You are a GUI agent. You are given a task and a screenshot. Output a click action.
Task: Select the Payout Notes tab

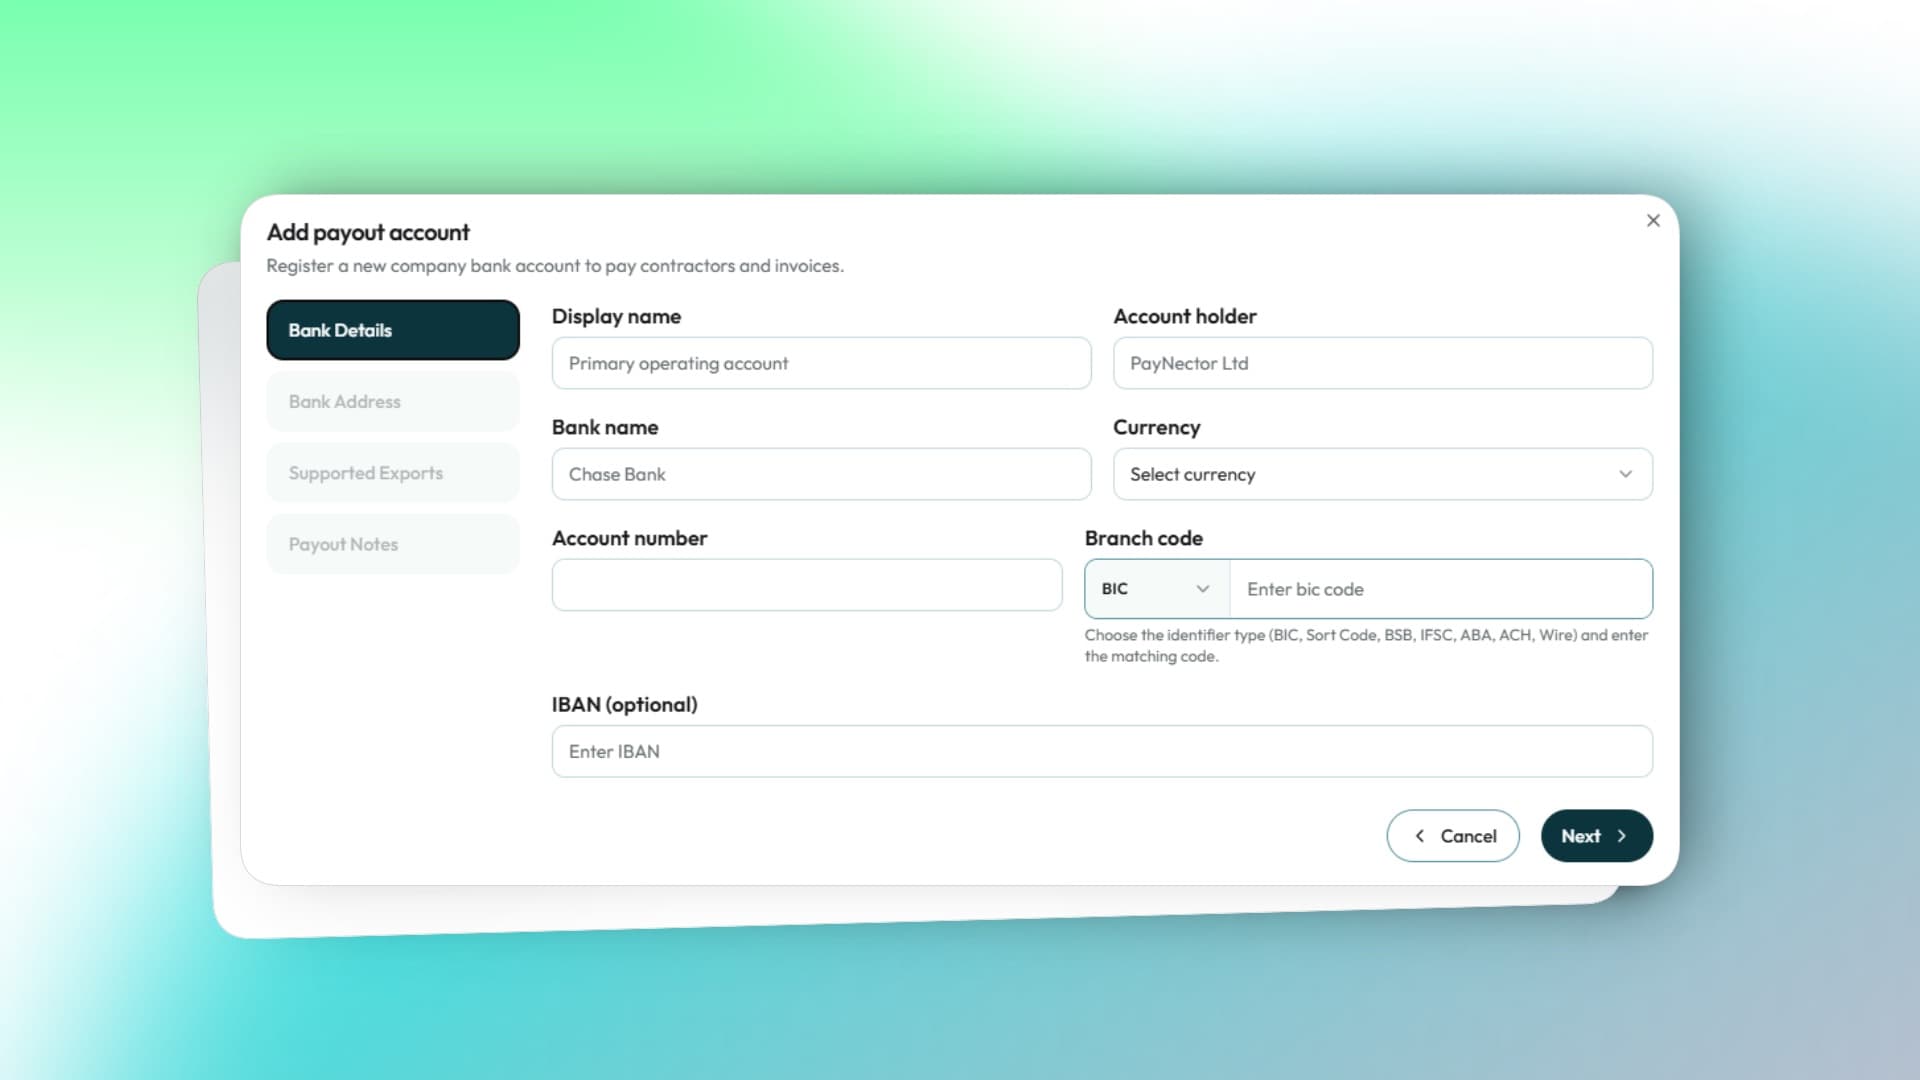[x=392, y=544]
